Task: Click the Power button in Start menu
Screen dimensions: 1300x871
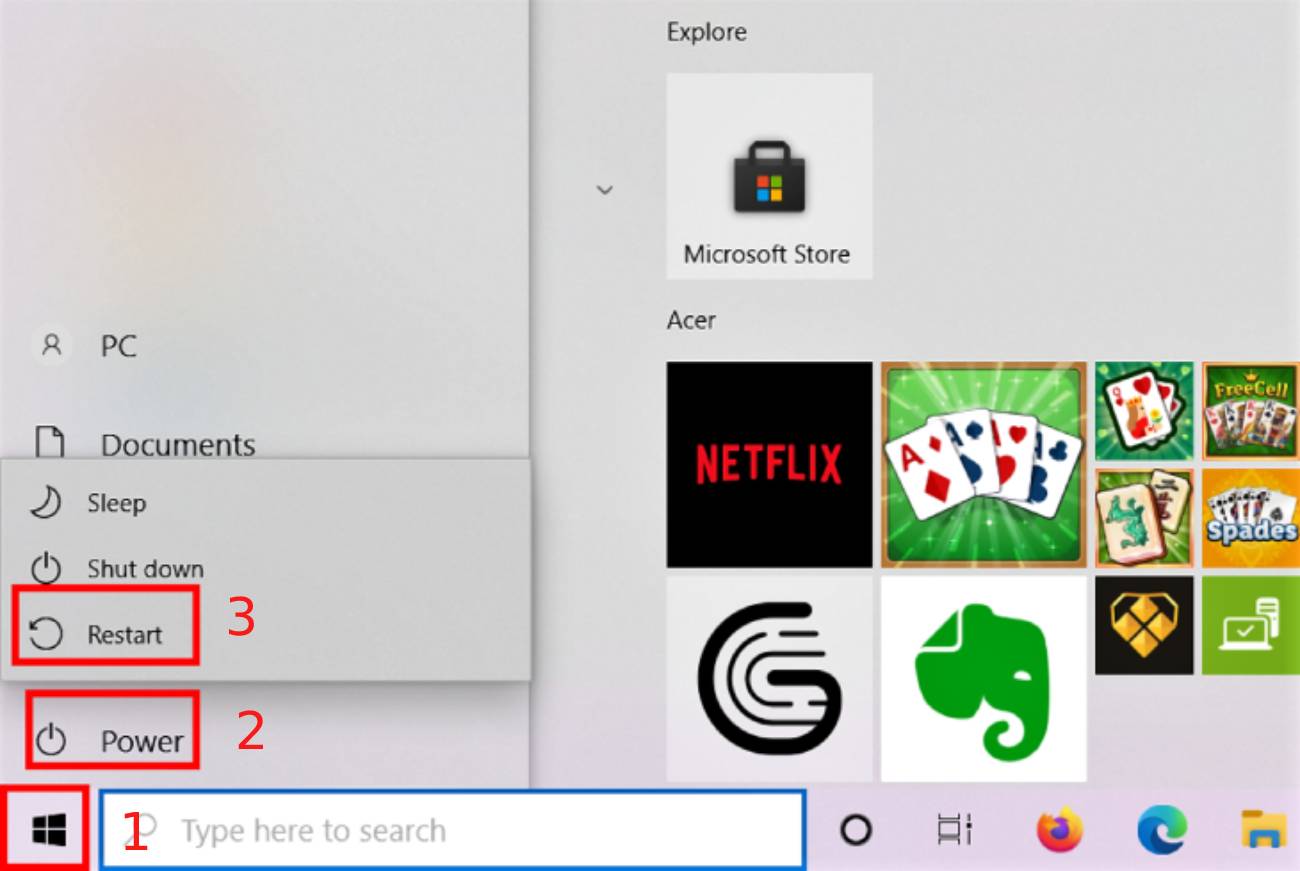Action: (x=111, y=740)
